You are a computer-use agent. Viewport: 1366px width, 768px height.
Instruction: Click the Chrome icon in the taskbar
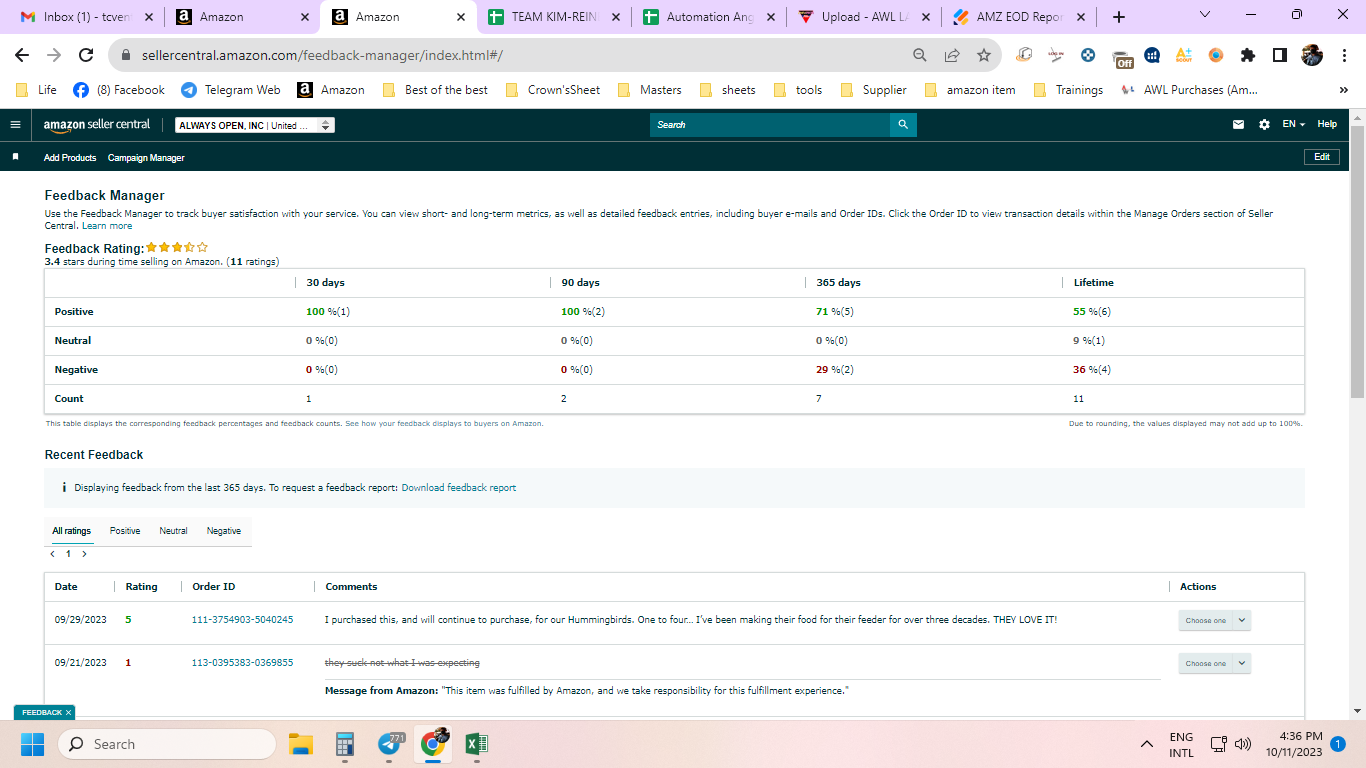pyautogui.click(x=433, y=744)
